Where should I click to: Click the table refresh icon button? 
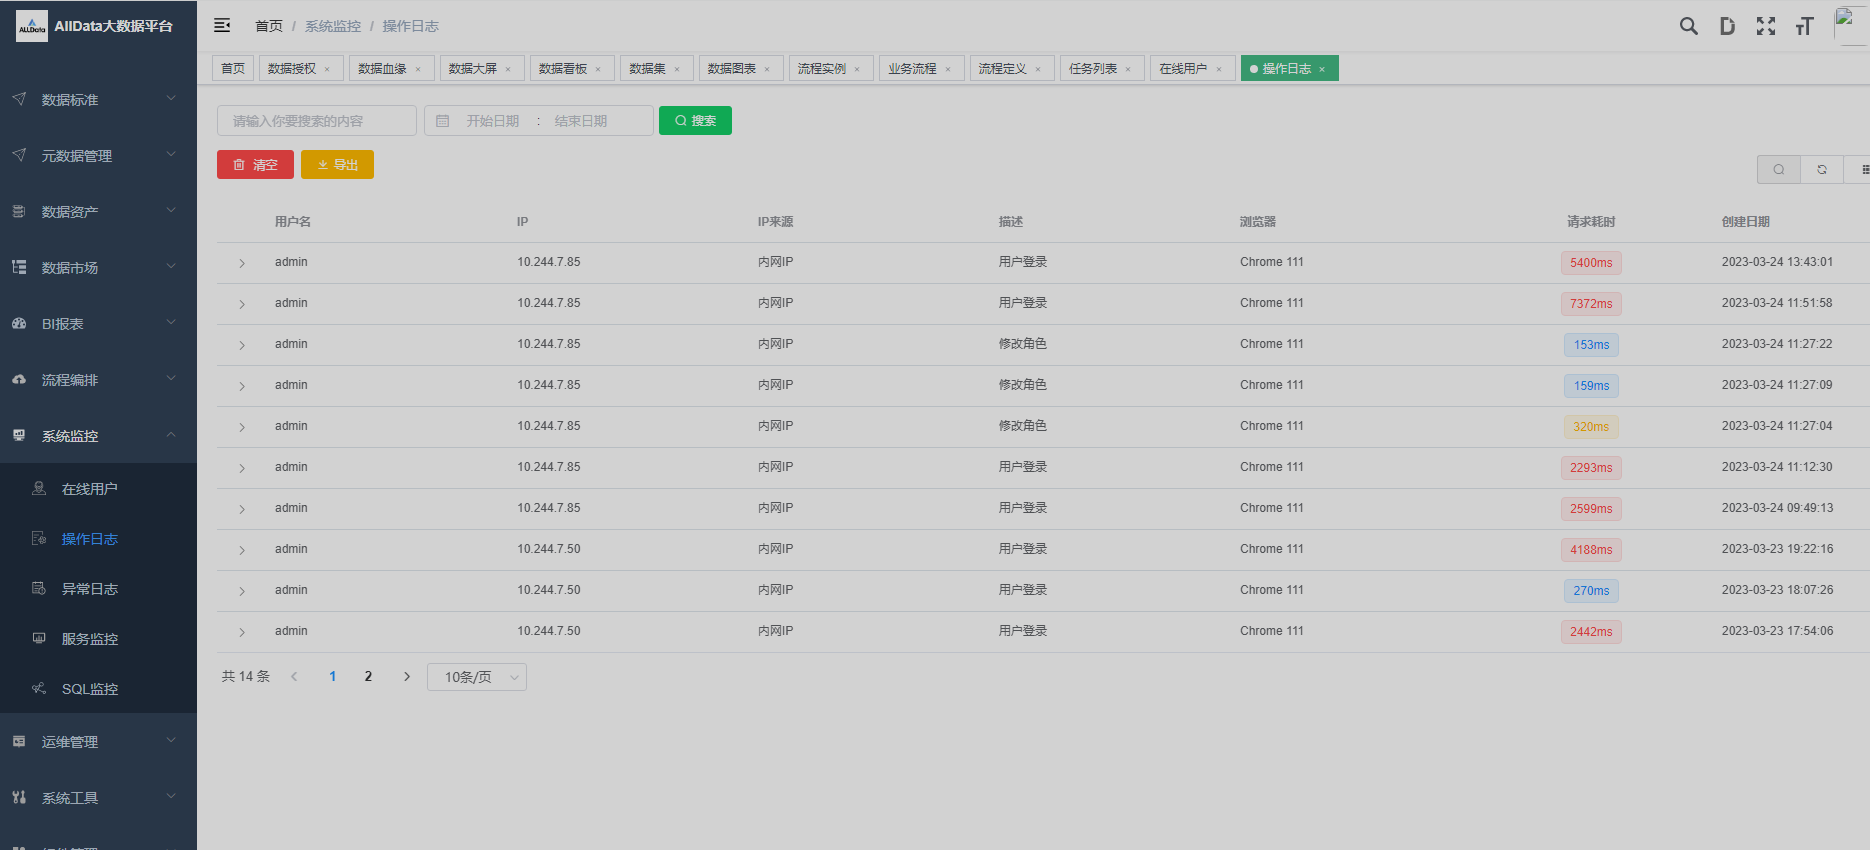(x=1821, y=170)
